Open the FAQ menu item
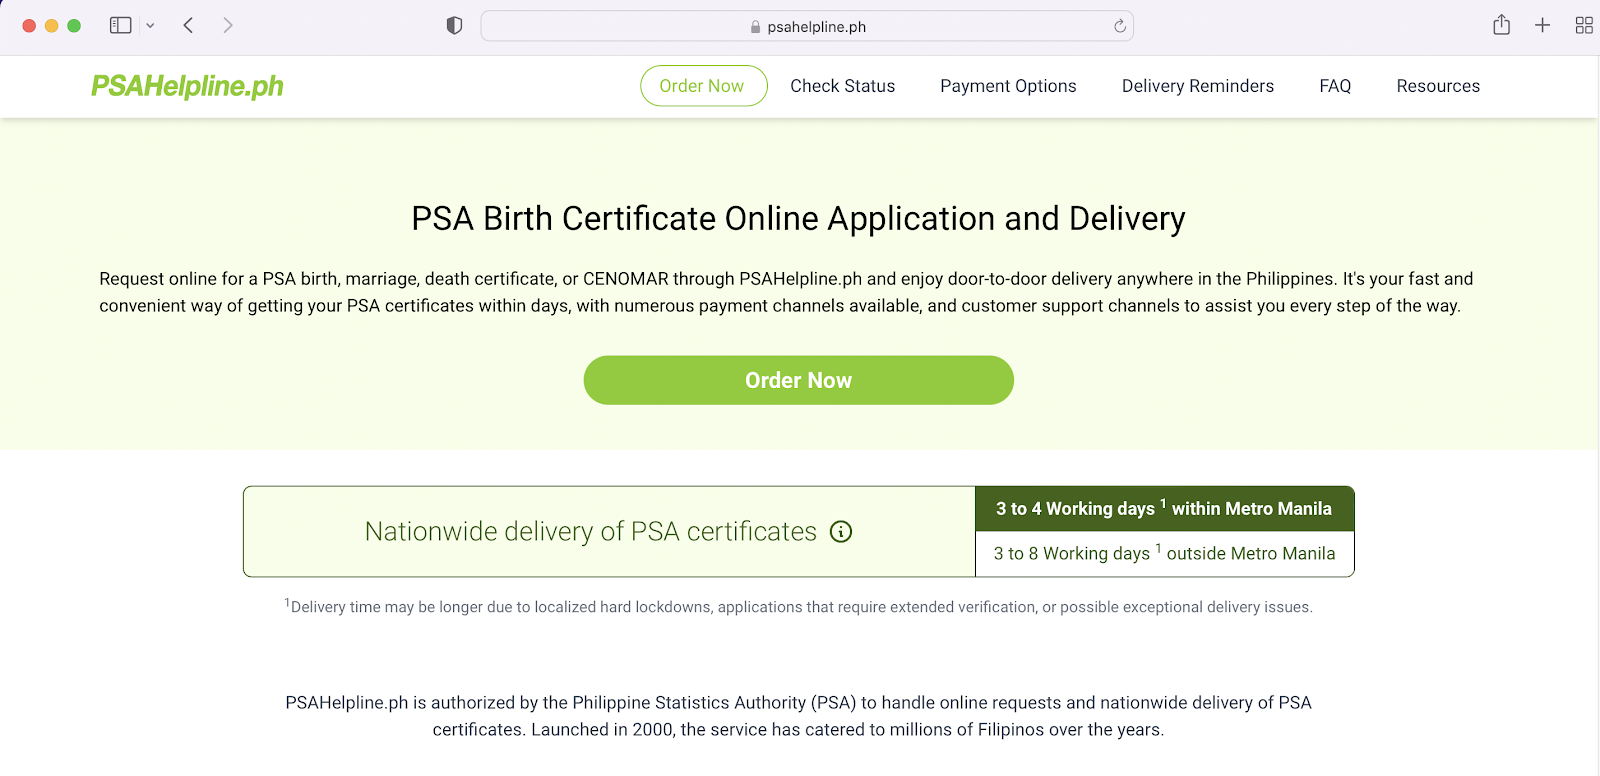This screenshot has width=1600, height=776. tap(1335, 86)
